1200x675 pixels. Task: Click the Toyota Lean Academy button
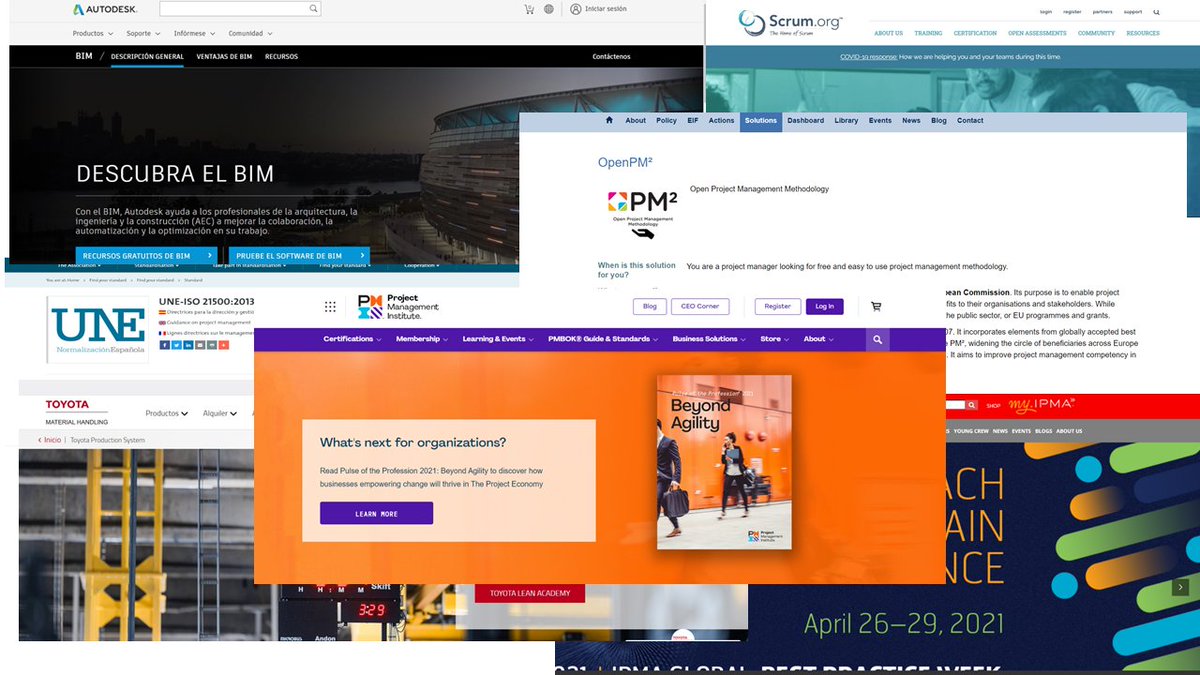click(x=530, y=593)
